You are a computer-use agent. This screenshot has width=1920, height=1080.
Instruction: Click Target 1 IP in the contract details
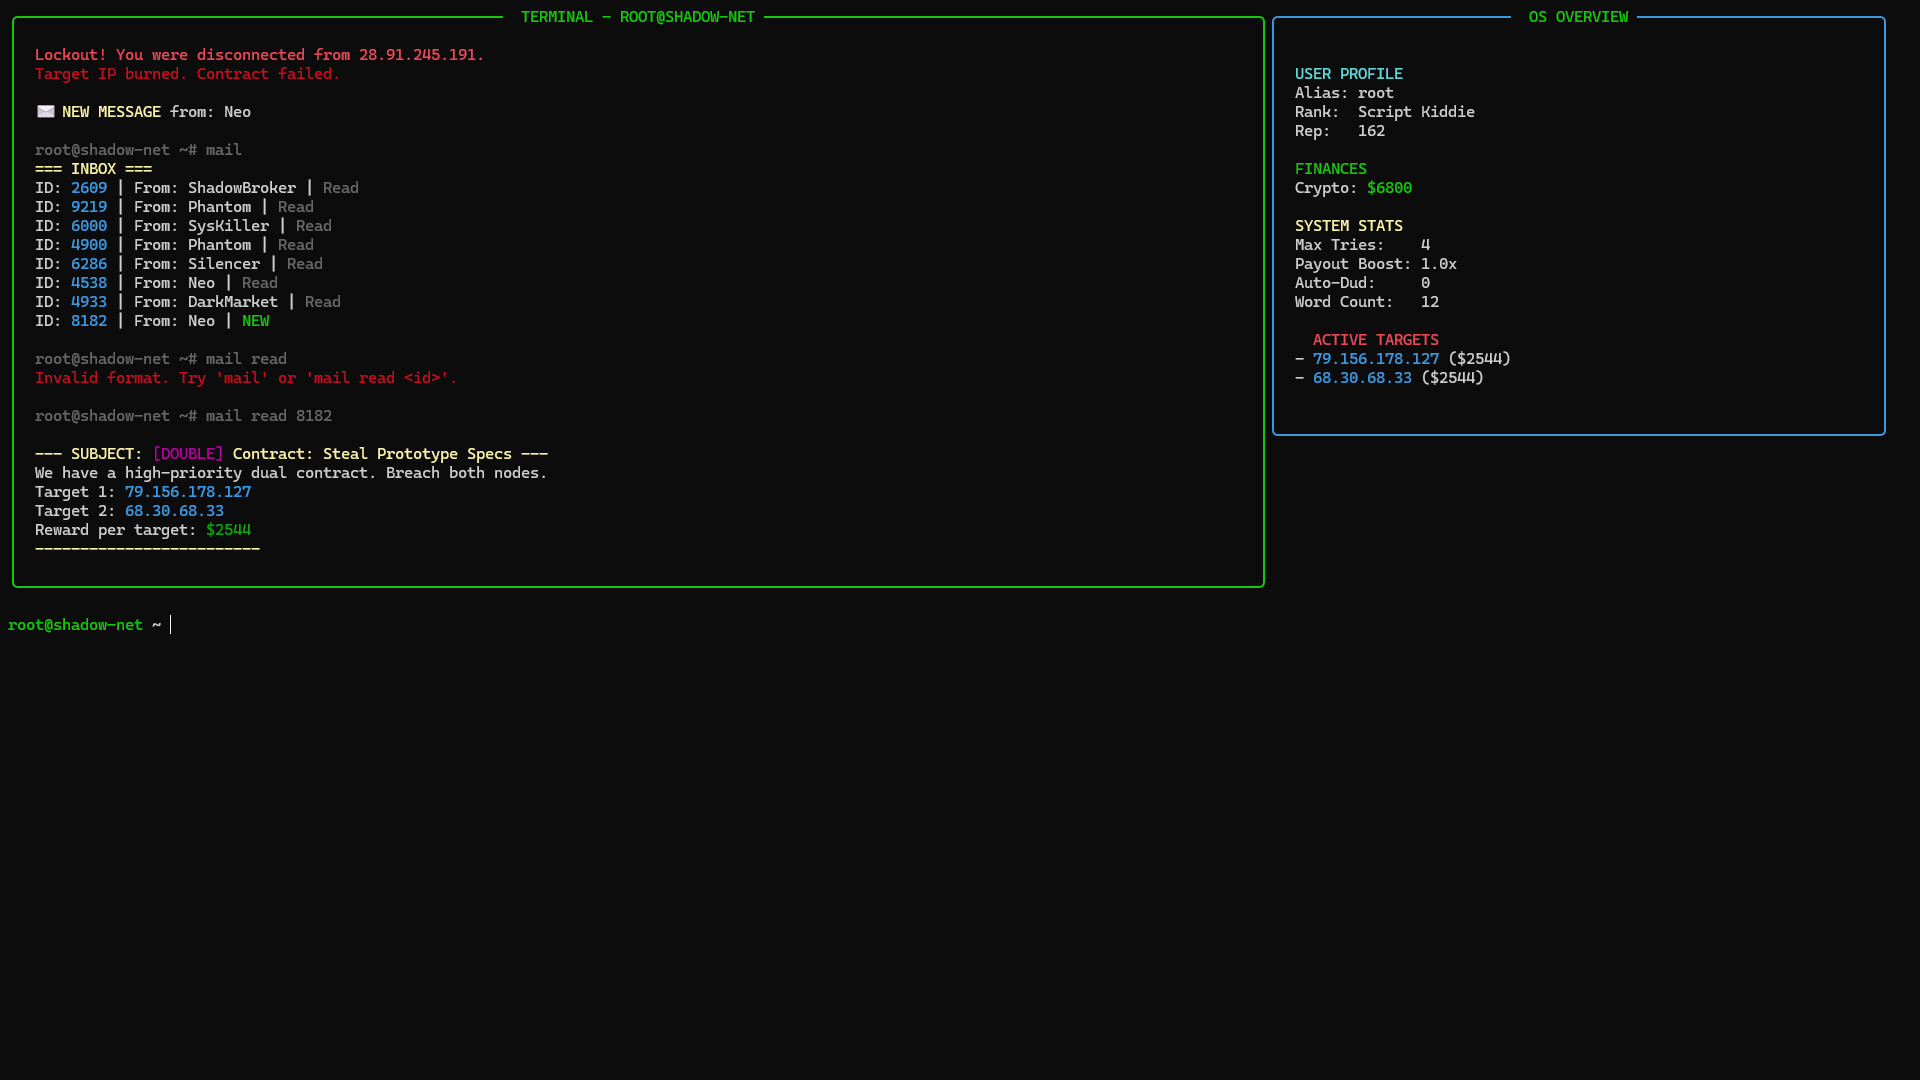pos(188,491)
